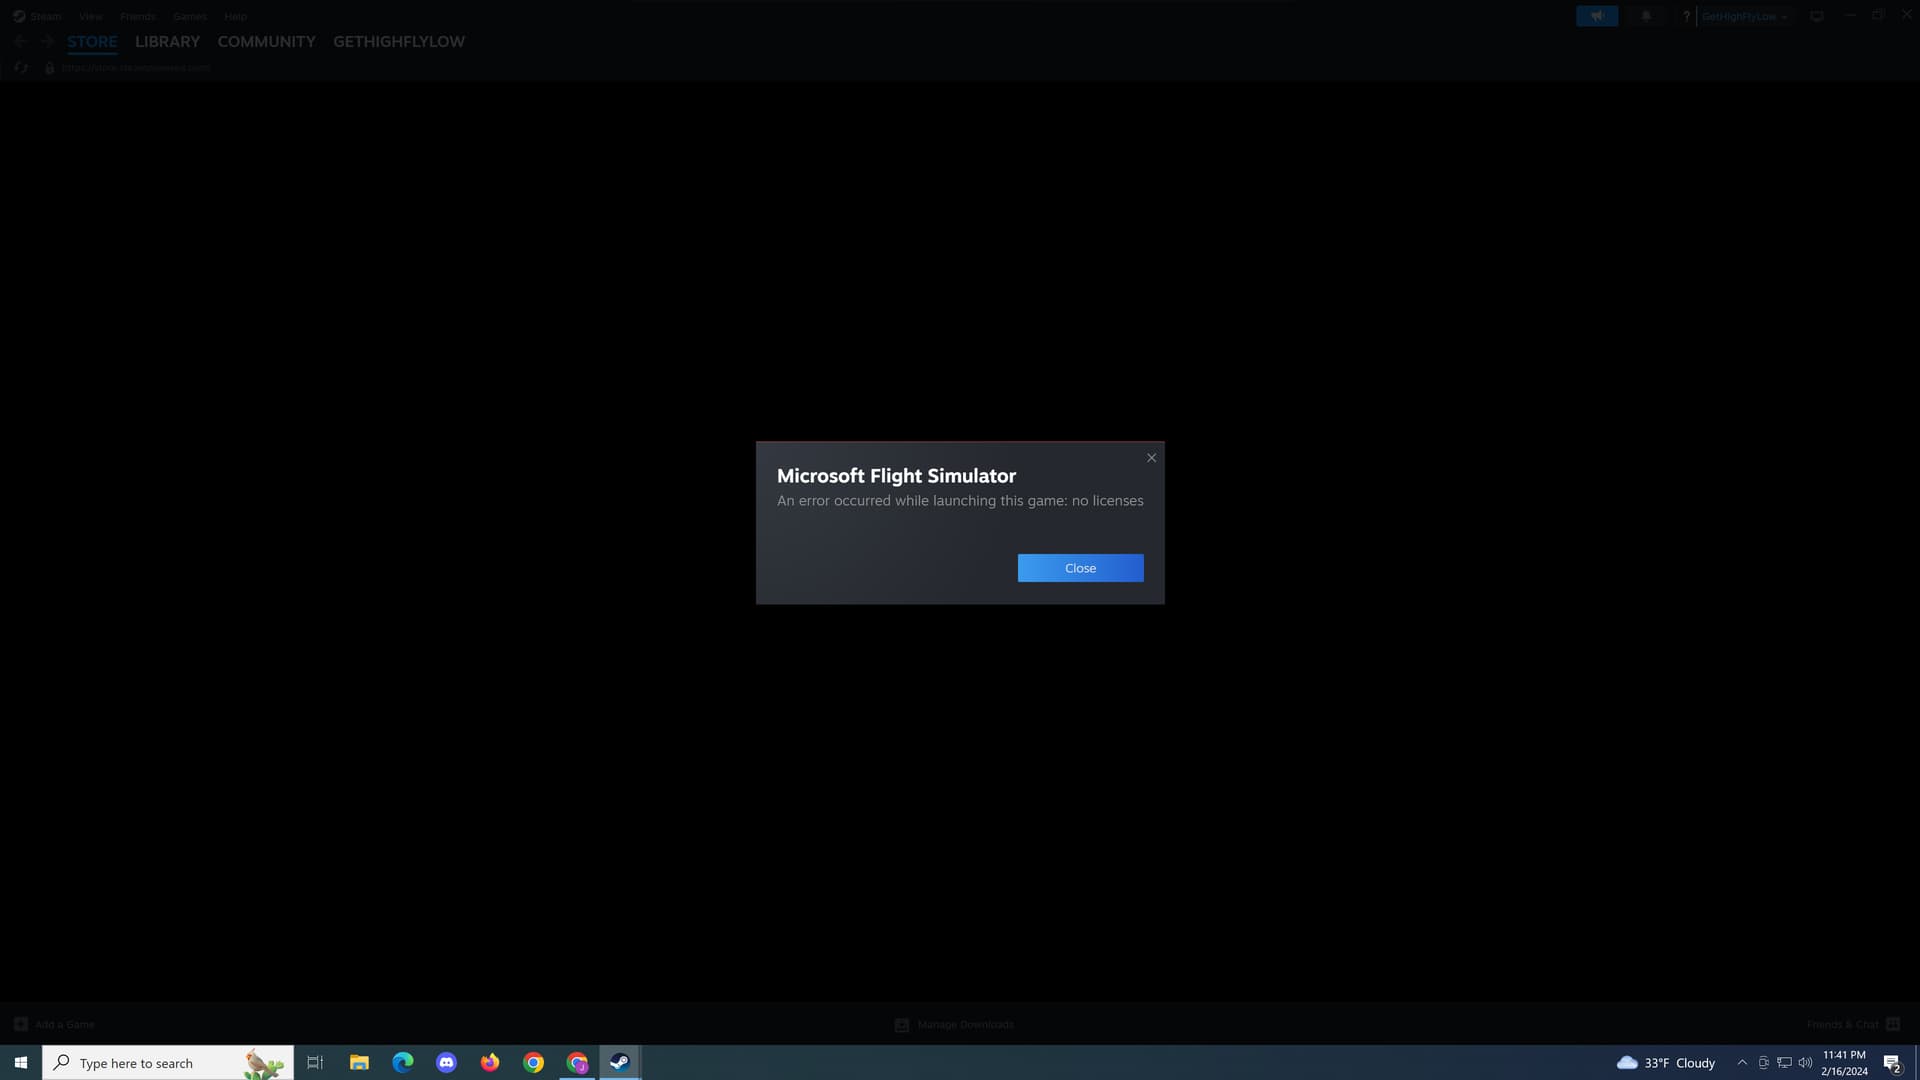Open Windows Task View button
1920x1080 pixels.
pos(314,1062)
